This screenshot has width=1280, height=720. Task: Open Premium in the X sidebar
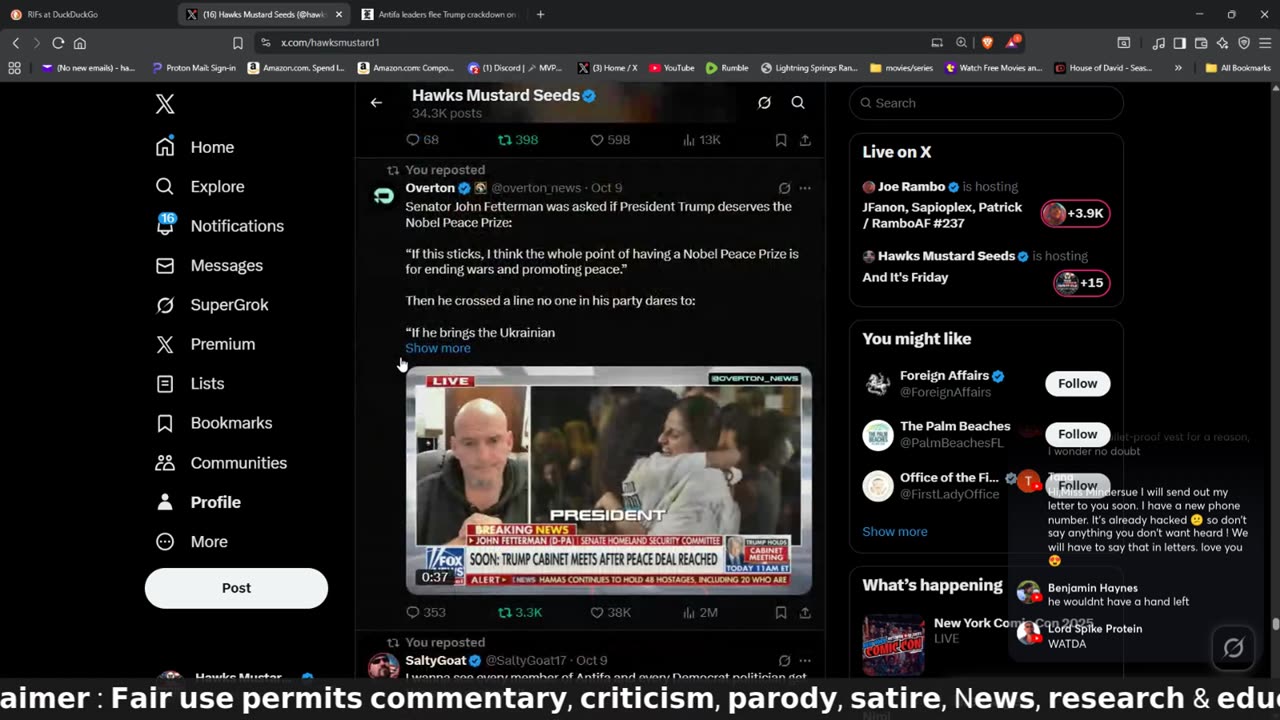(x=205, y=344)
